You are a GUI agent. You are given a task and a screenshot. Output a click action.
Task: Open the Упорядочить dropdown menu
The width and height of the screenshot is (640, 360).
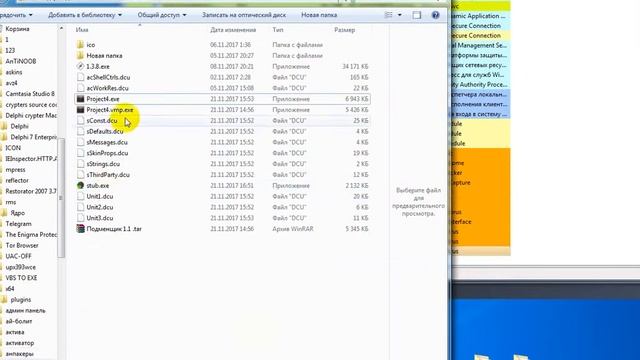[x=16, y=15]
